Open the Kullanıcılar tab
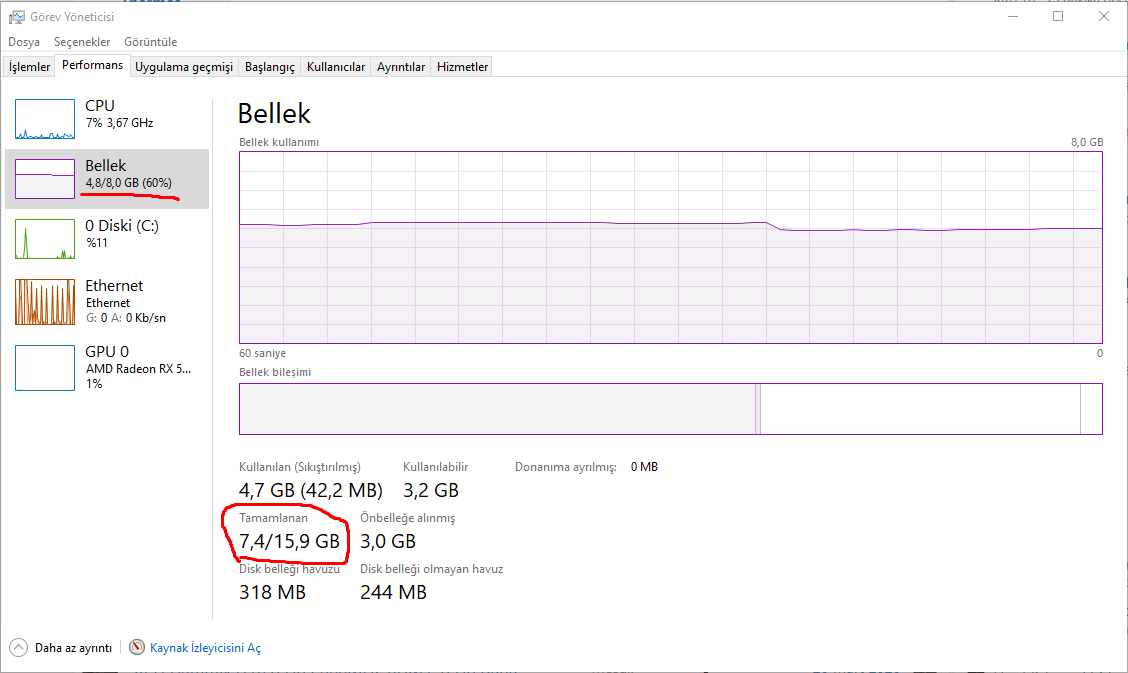 336,67
